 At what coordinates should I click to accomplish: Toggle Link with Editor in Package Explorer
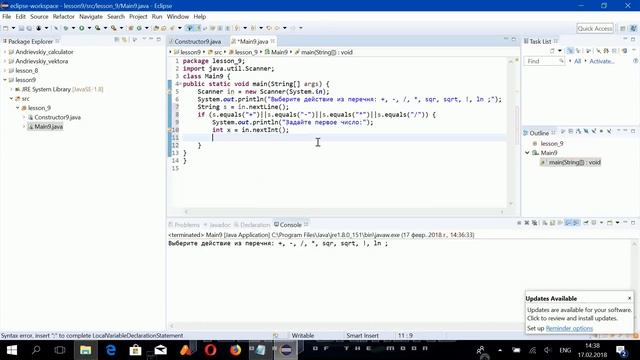124,40
